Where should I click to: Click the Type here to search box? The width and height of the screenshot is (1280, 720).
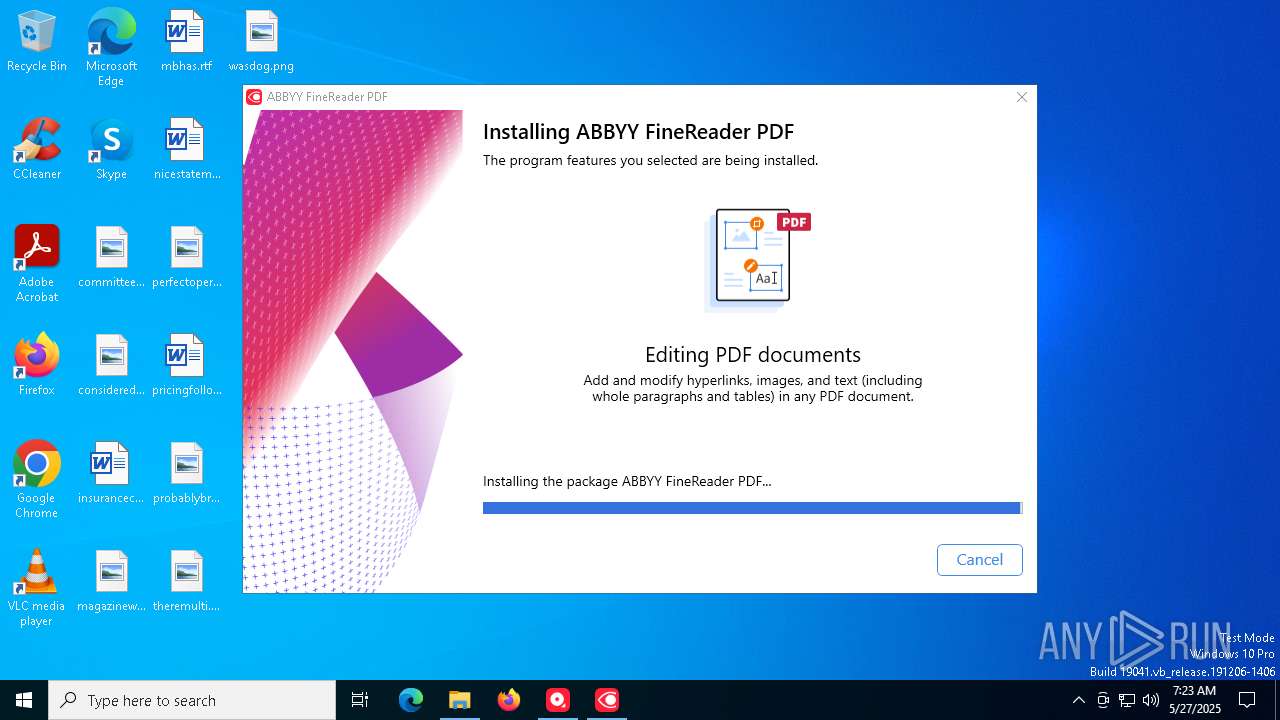pyautogui.click(x=192, y=700)
